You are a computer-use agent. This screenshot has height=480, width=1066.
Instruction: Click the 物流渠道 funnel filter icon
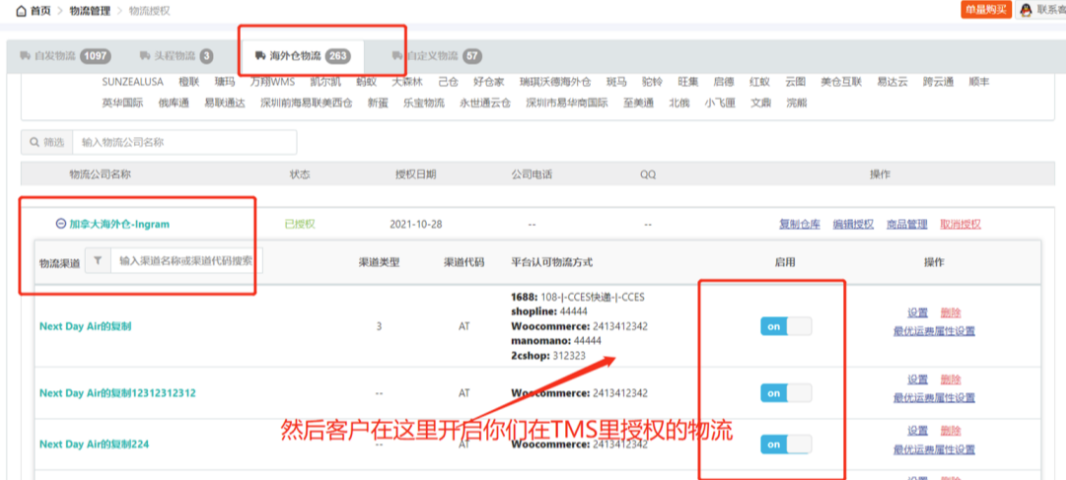coord(97,260)
